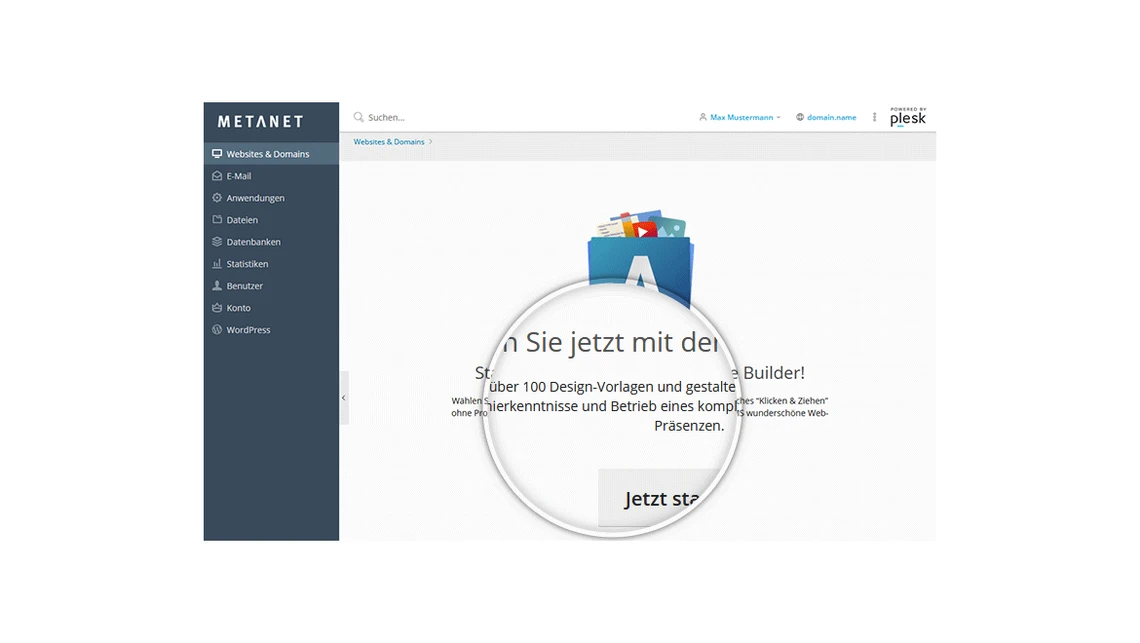The image size is (1140, 643).
Task: Open the E-Mail section in sidebar
Action: 239,176
